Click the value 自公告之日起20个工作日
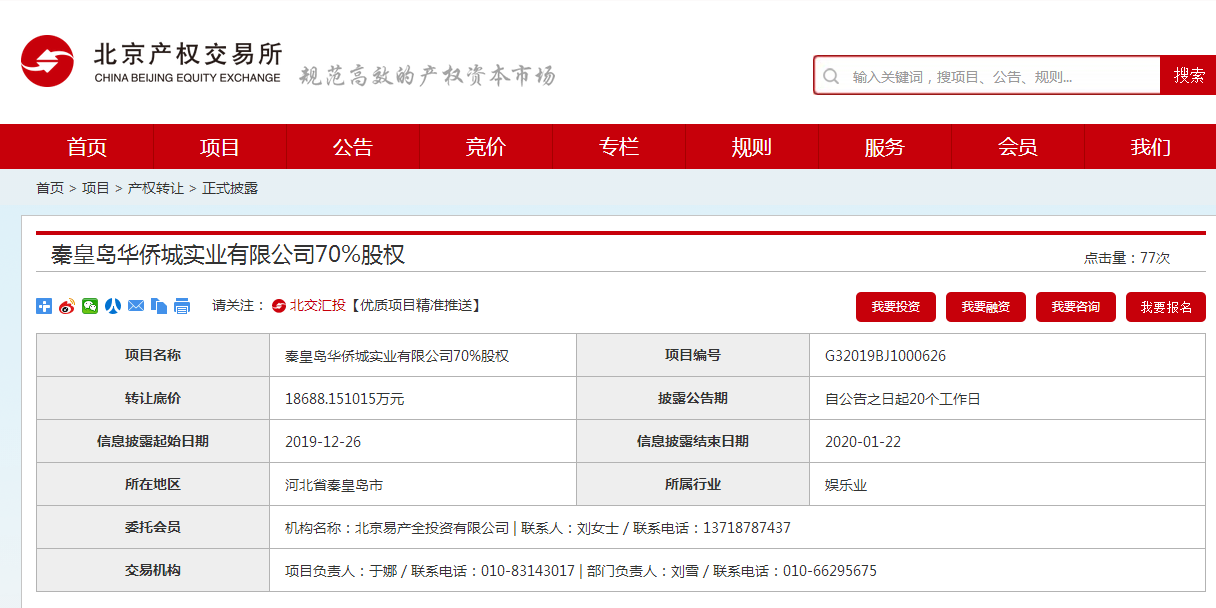This screenshot has width=1216, height=608. coord(903,399)
